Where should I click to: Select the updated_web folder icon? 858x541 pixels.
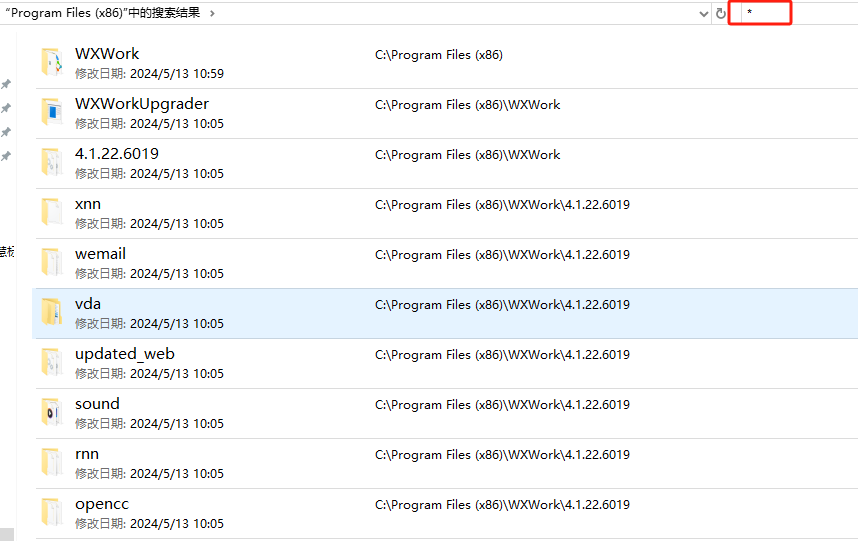point(52,362)
